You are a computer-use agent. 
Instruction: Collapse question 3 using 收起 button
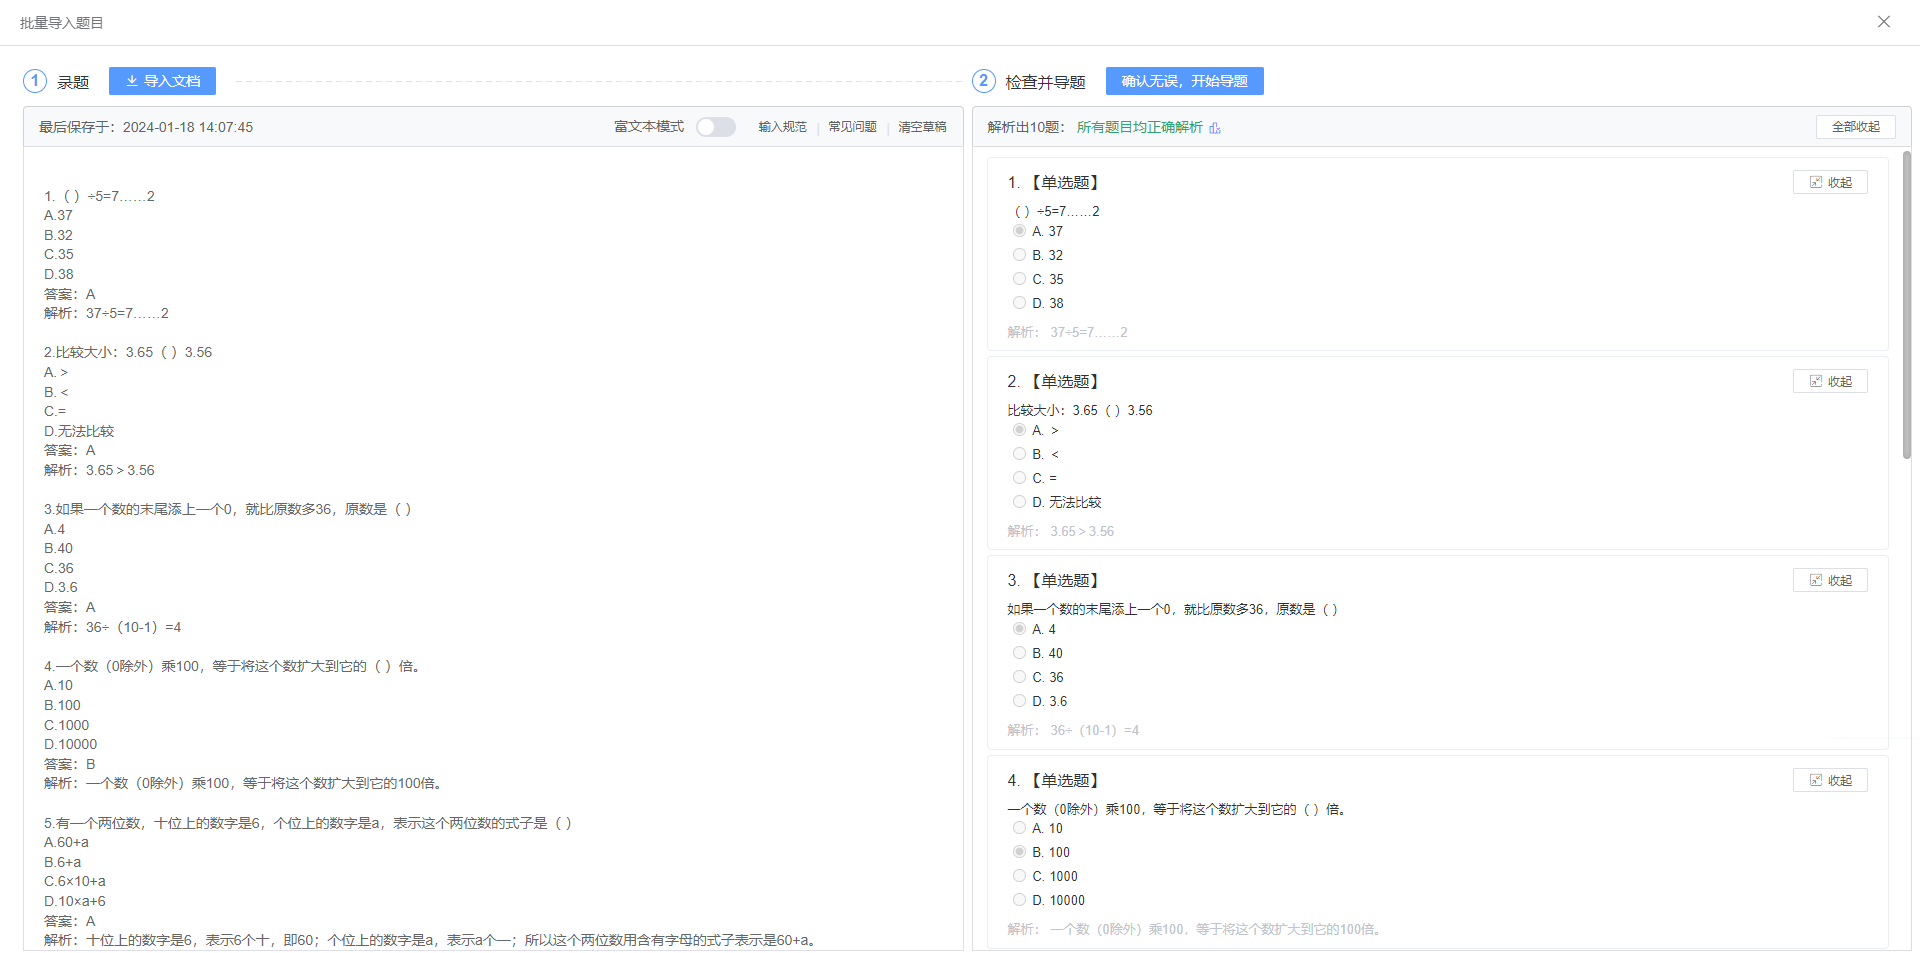[1829, 580]
